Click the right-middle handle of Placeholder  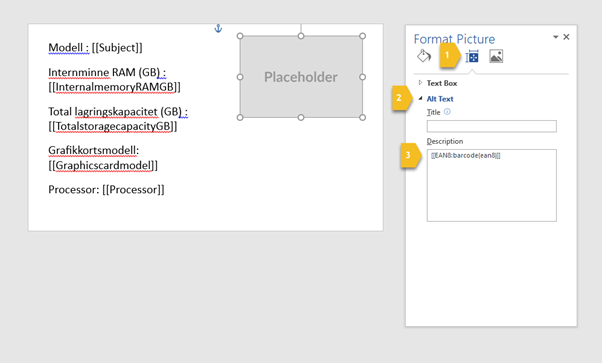(362, 77)
